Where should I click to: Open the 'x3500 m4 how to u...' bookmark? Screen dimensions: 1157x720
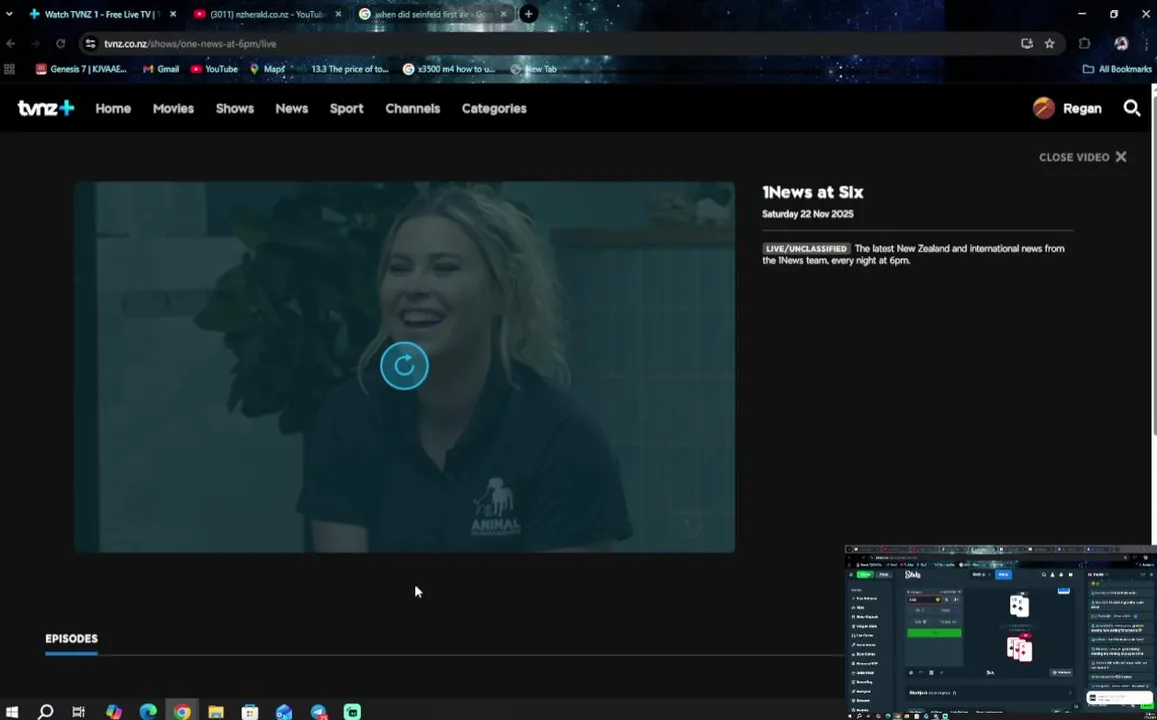[x=449, y=69]
